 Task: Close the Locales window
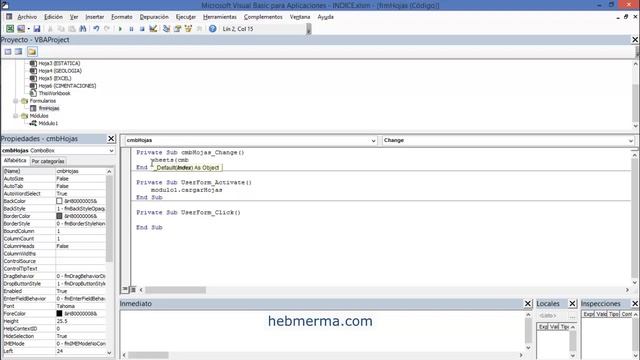point(572,304)
